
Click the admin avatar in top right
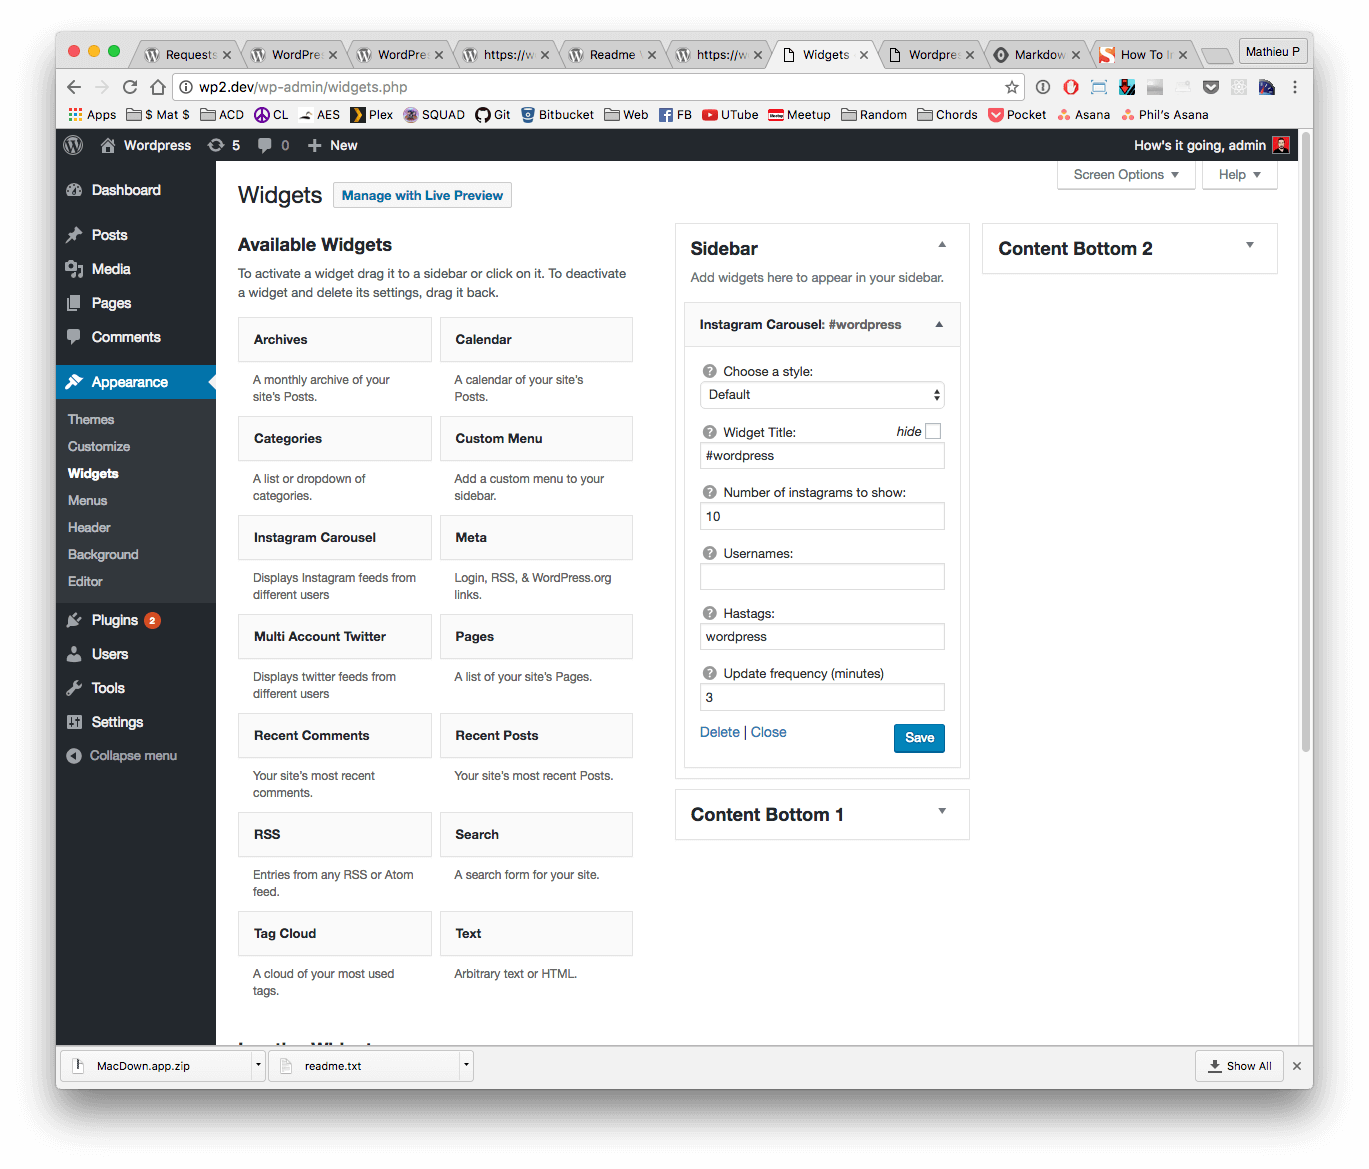click(x=1281, y=145)
